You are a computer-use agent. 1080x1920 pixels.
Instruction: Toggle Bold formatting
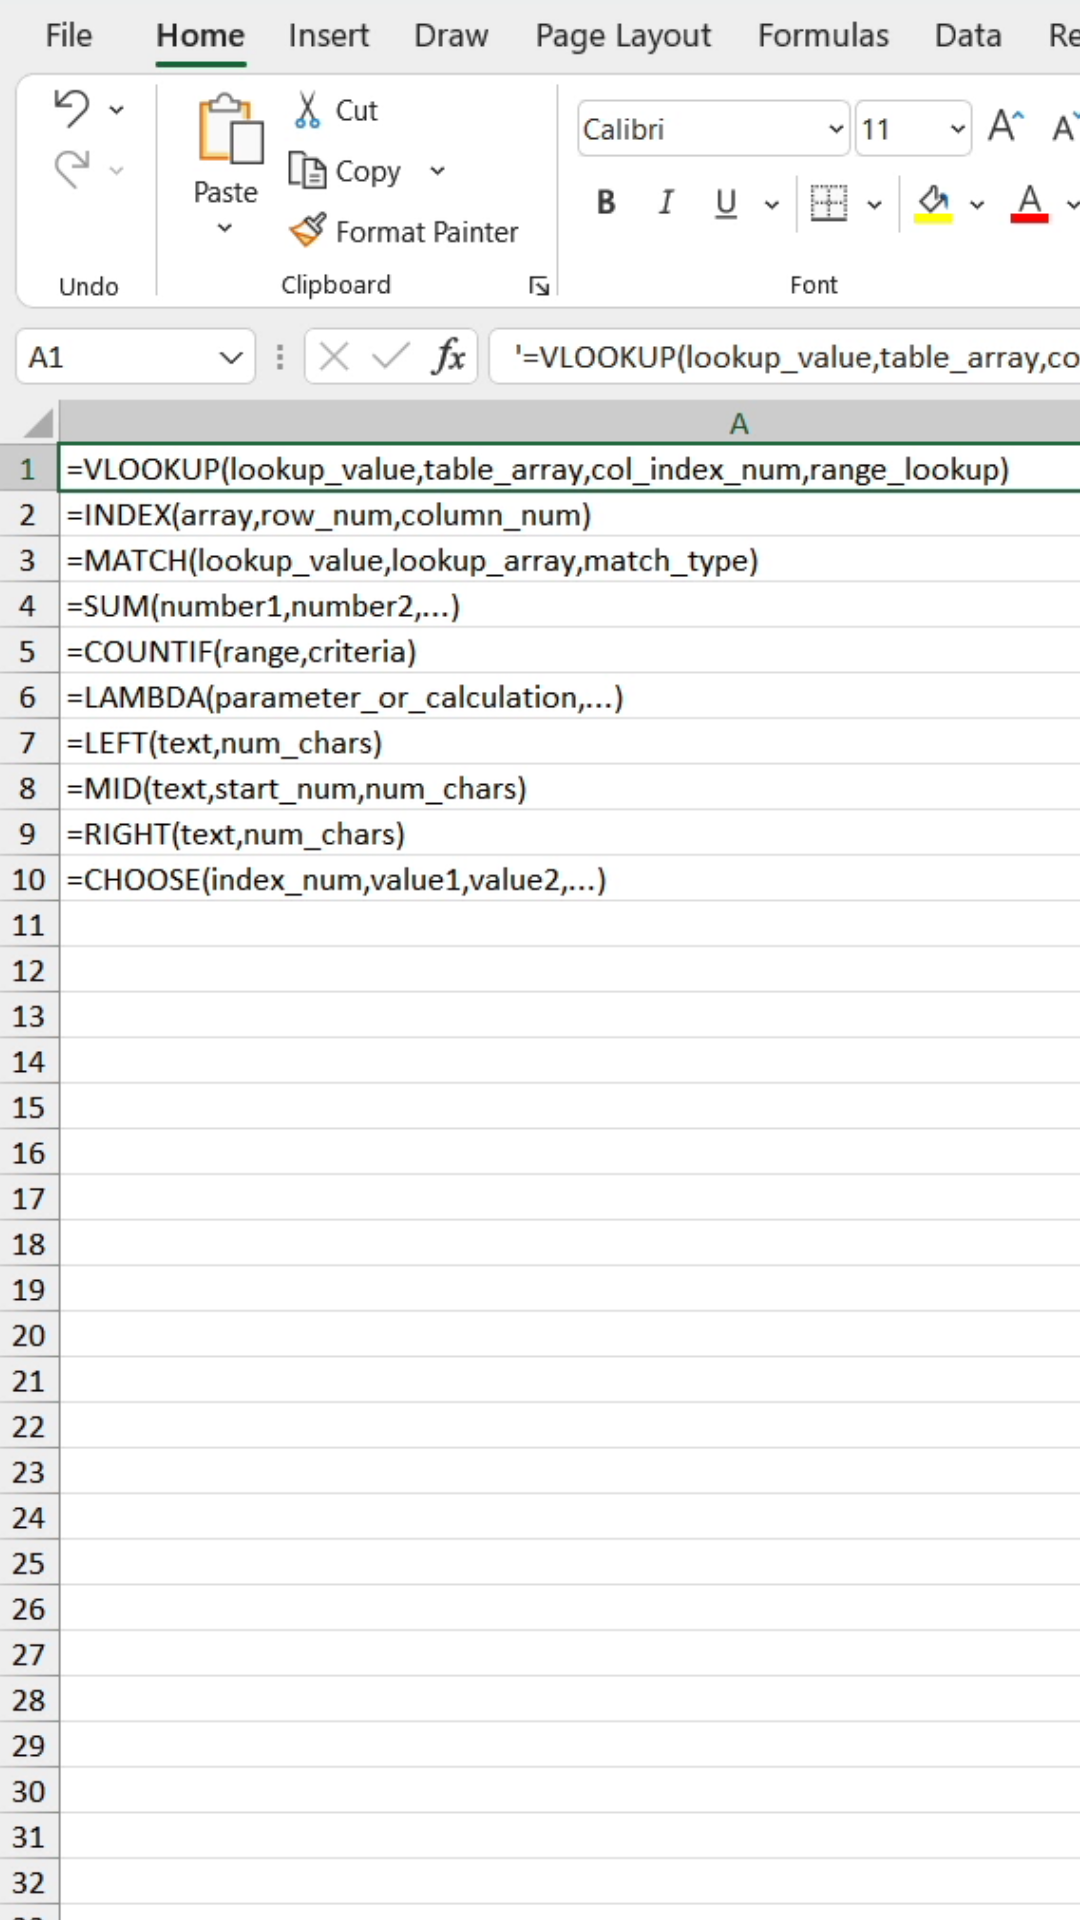tap(606, 203)
